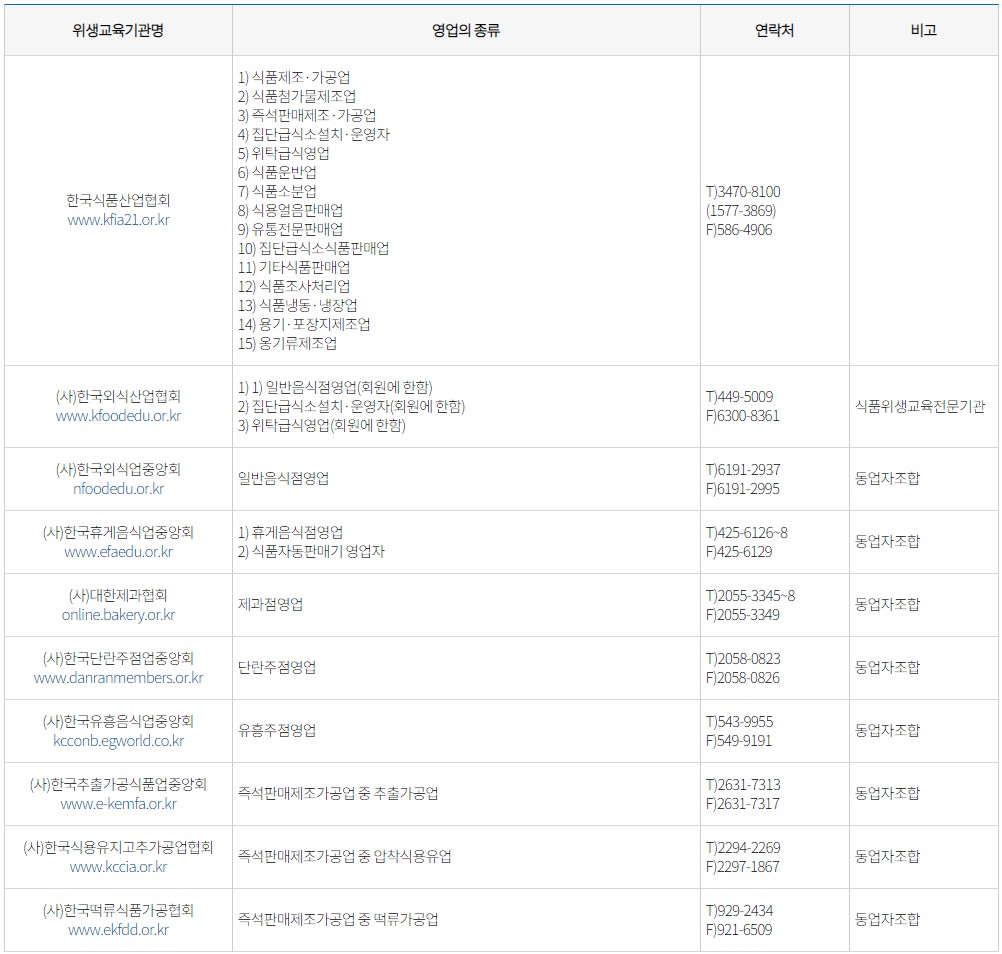
Task: Click the T)449-5009 phone number
Action: point(739,397)
